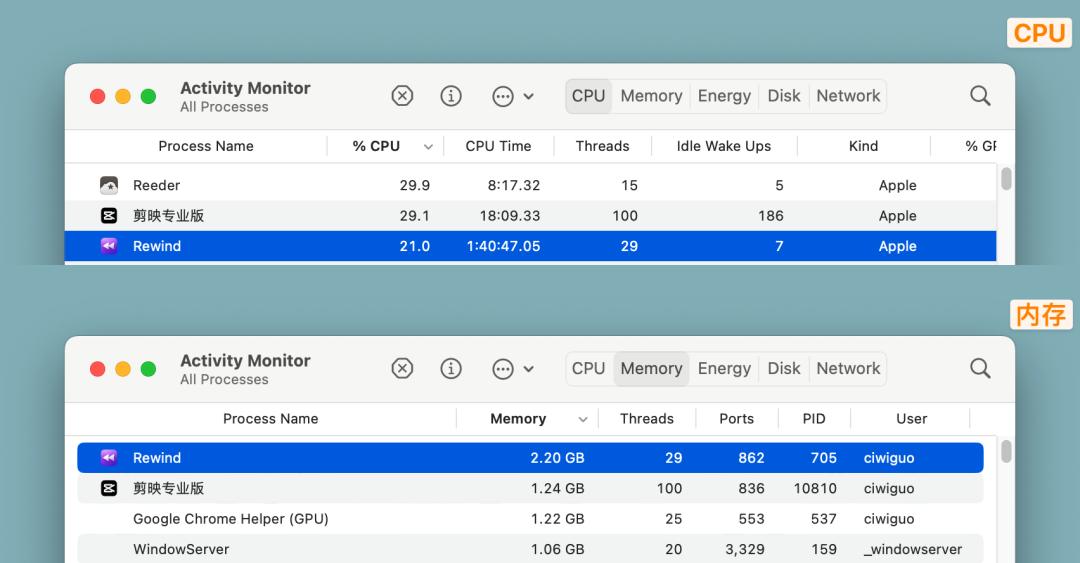The image size is (1080, 563).
Task: Click PID 10810 cell
Action: click(815, 488)
